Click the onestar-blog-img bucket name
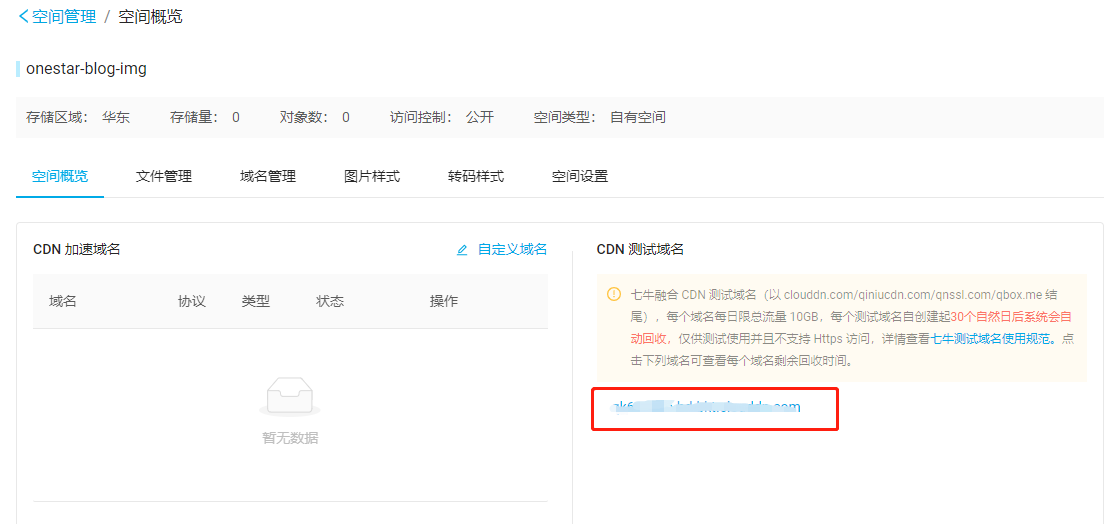 click(86, 69)
